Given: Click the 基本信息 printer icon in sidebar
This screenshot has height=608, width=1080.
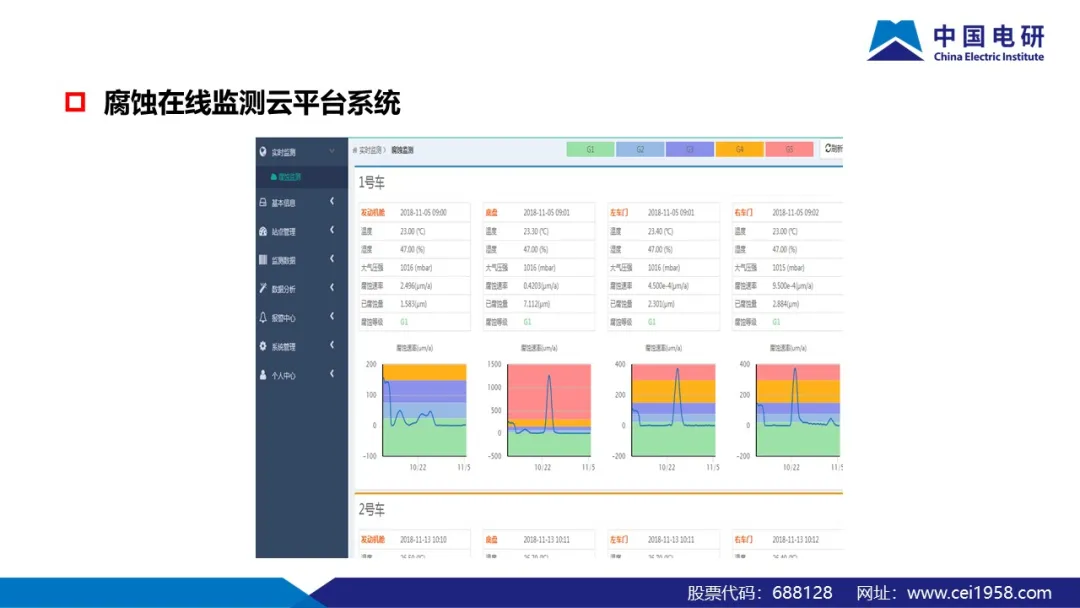Looking at the screenshot, I should [263, 203].
